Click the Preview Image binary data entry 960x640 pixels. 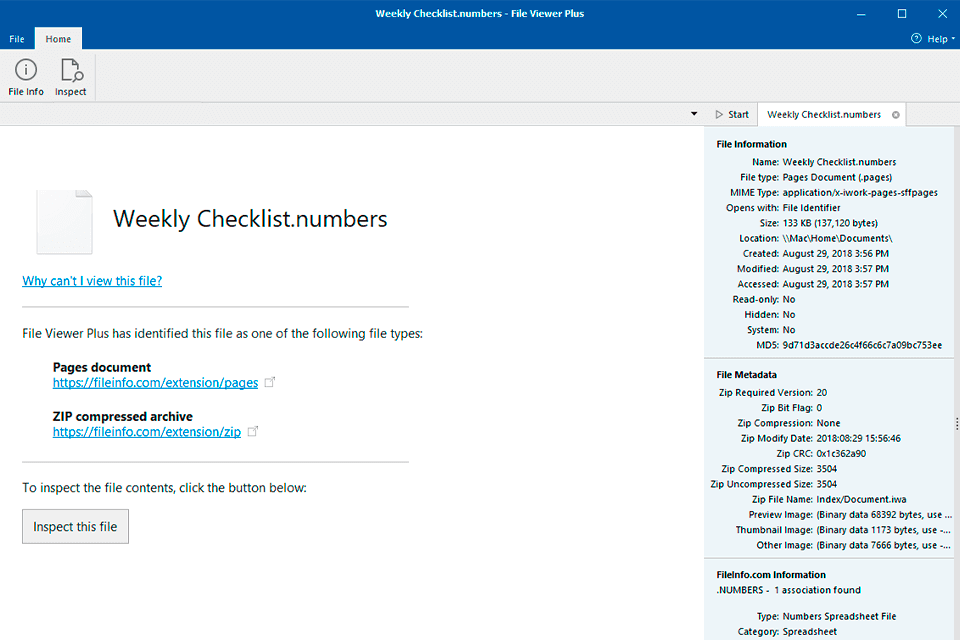pos(884,515)
